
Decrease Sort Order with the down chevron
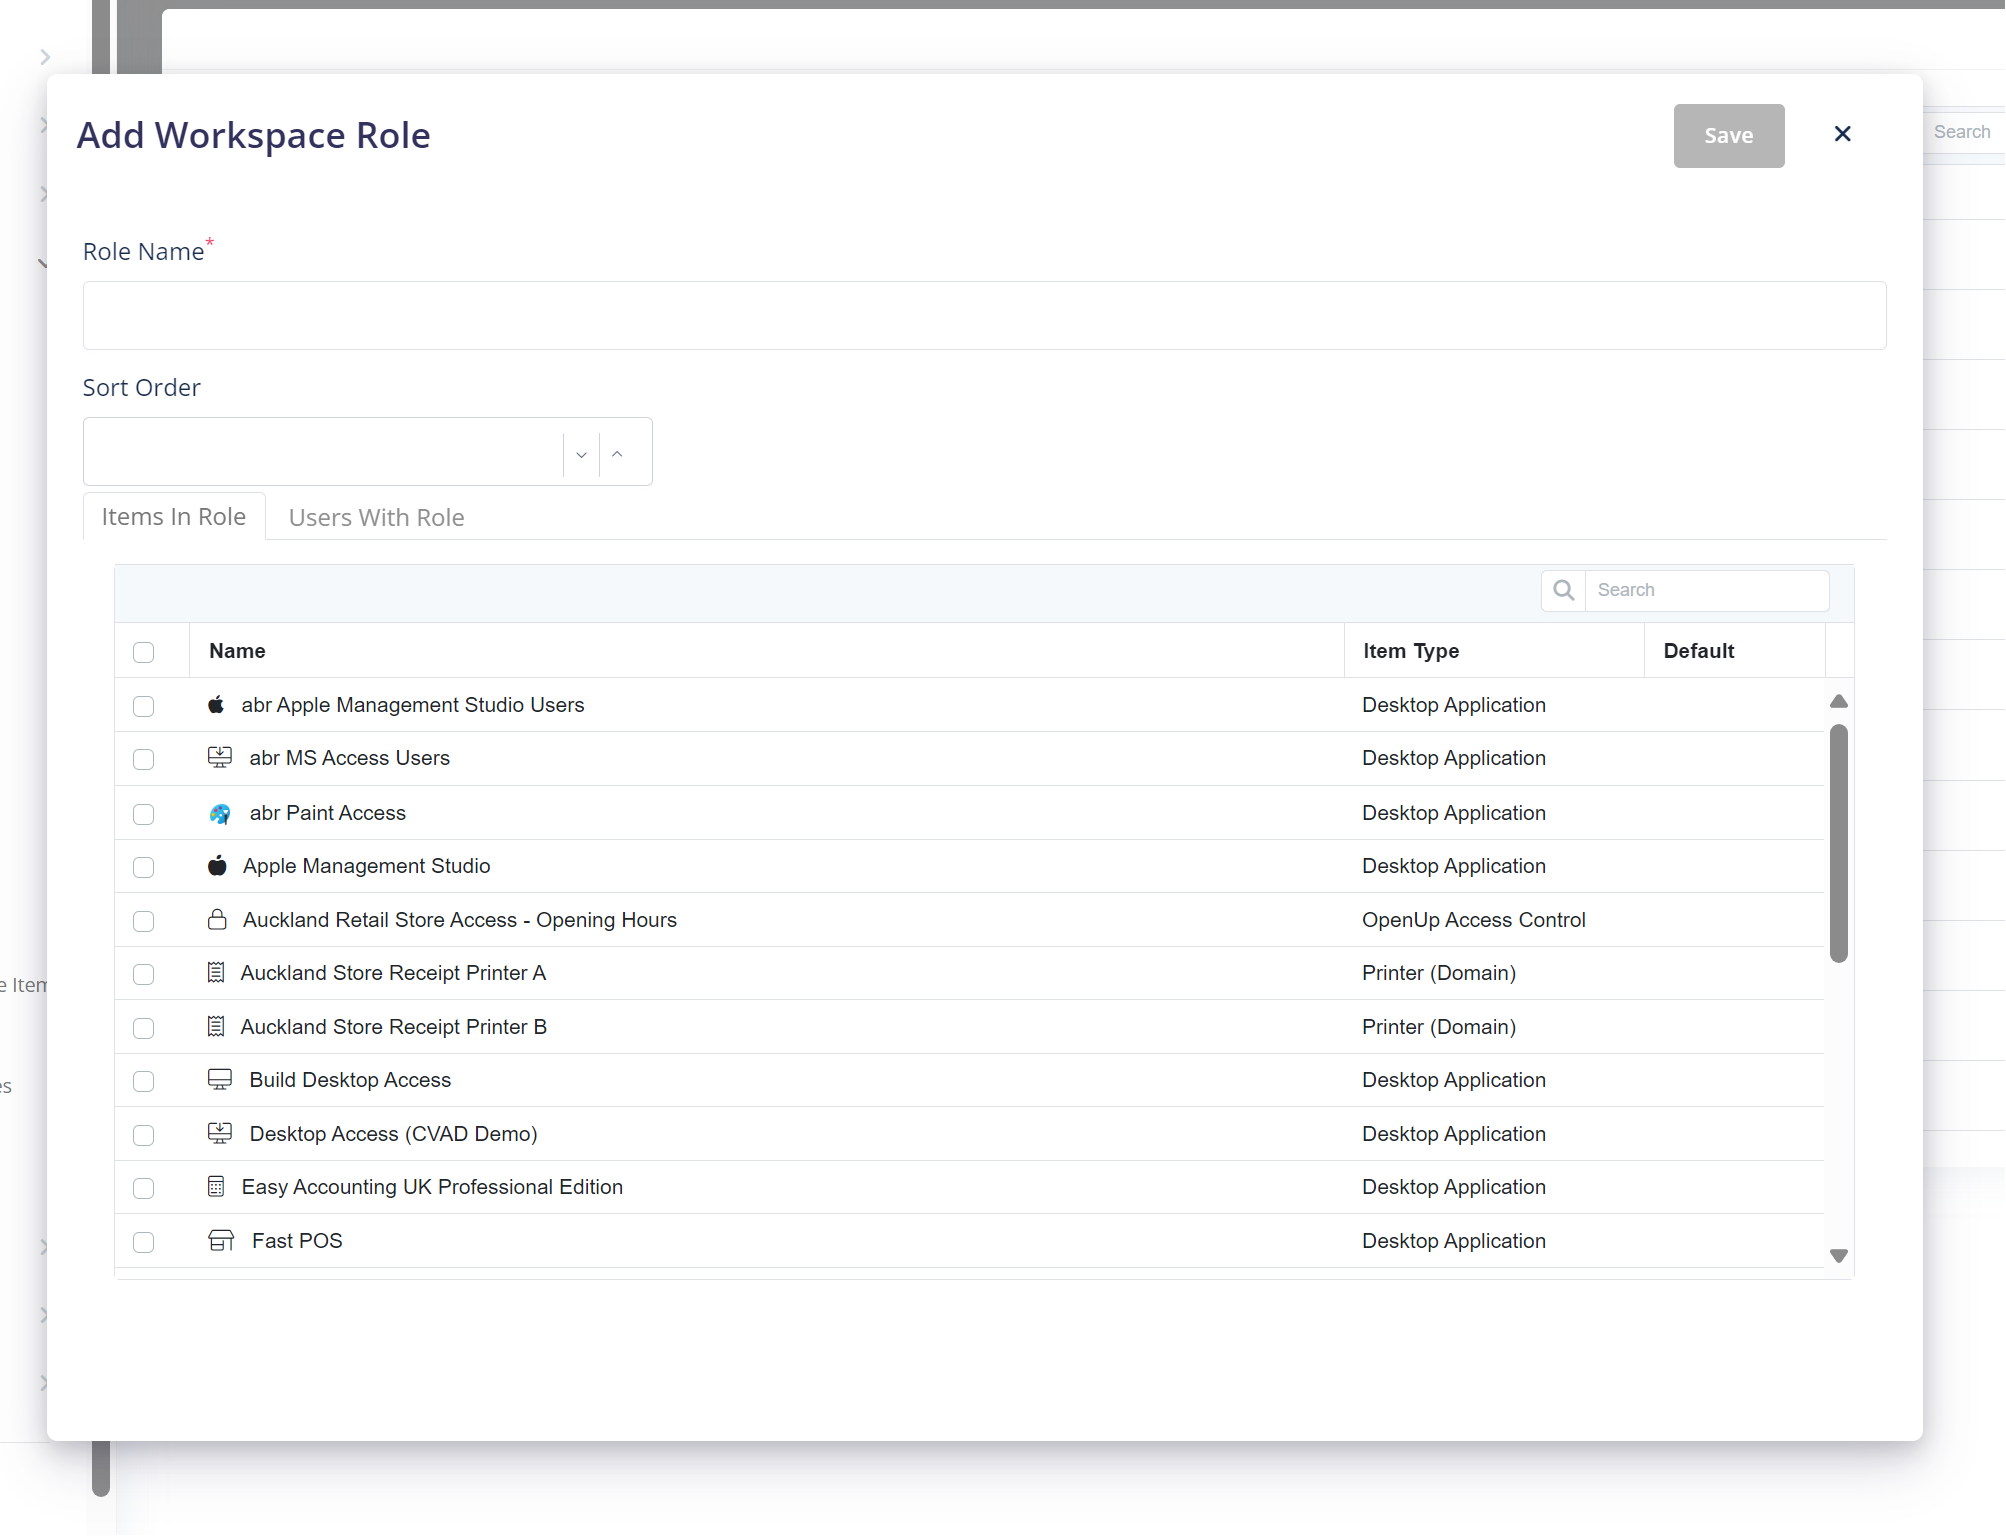click(x=581, y=454)
